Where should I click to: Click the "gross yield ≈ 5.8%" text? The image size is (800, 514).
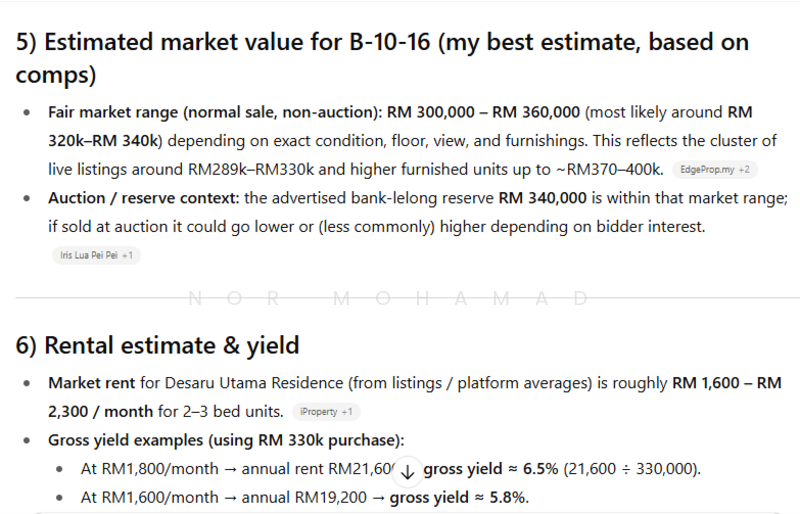click(x=459, y=497)
